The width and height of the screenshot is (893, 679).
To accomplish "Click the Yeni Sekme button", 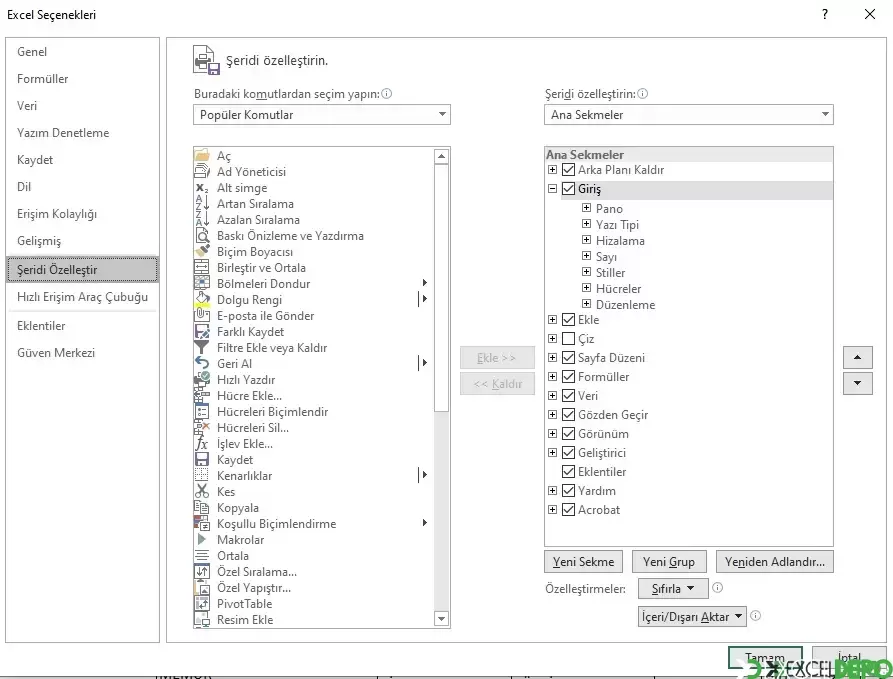I will tap(583, 562).
